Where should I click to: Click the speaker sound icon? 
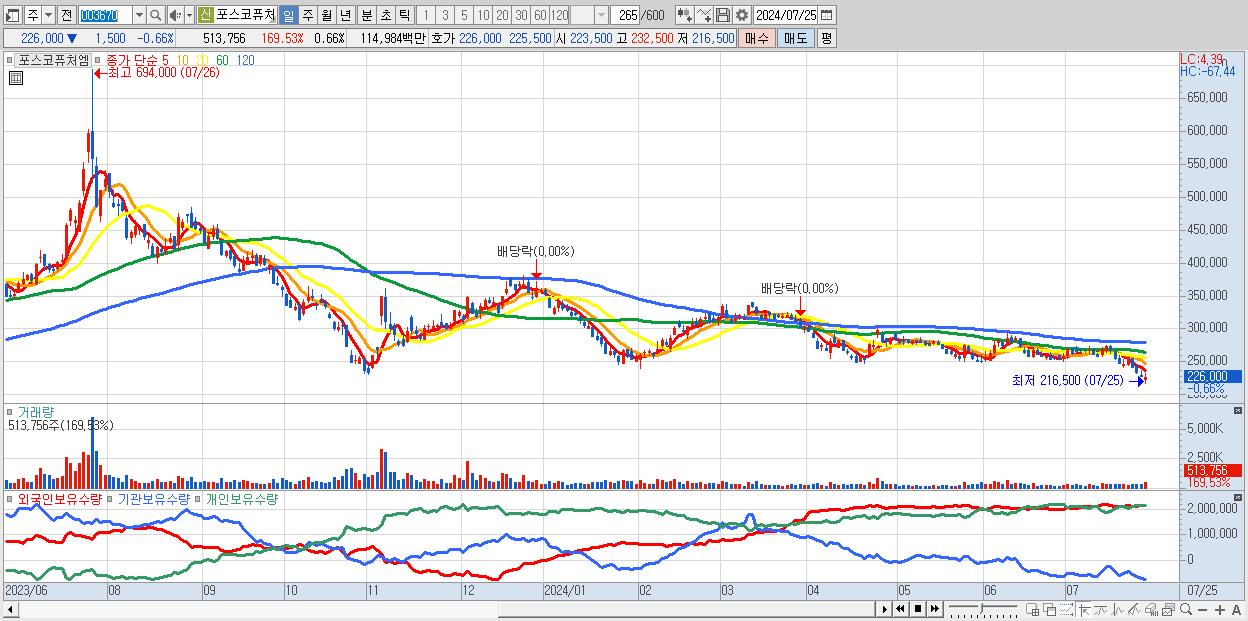pyautogui.click(x=175, y=15)
